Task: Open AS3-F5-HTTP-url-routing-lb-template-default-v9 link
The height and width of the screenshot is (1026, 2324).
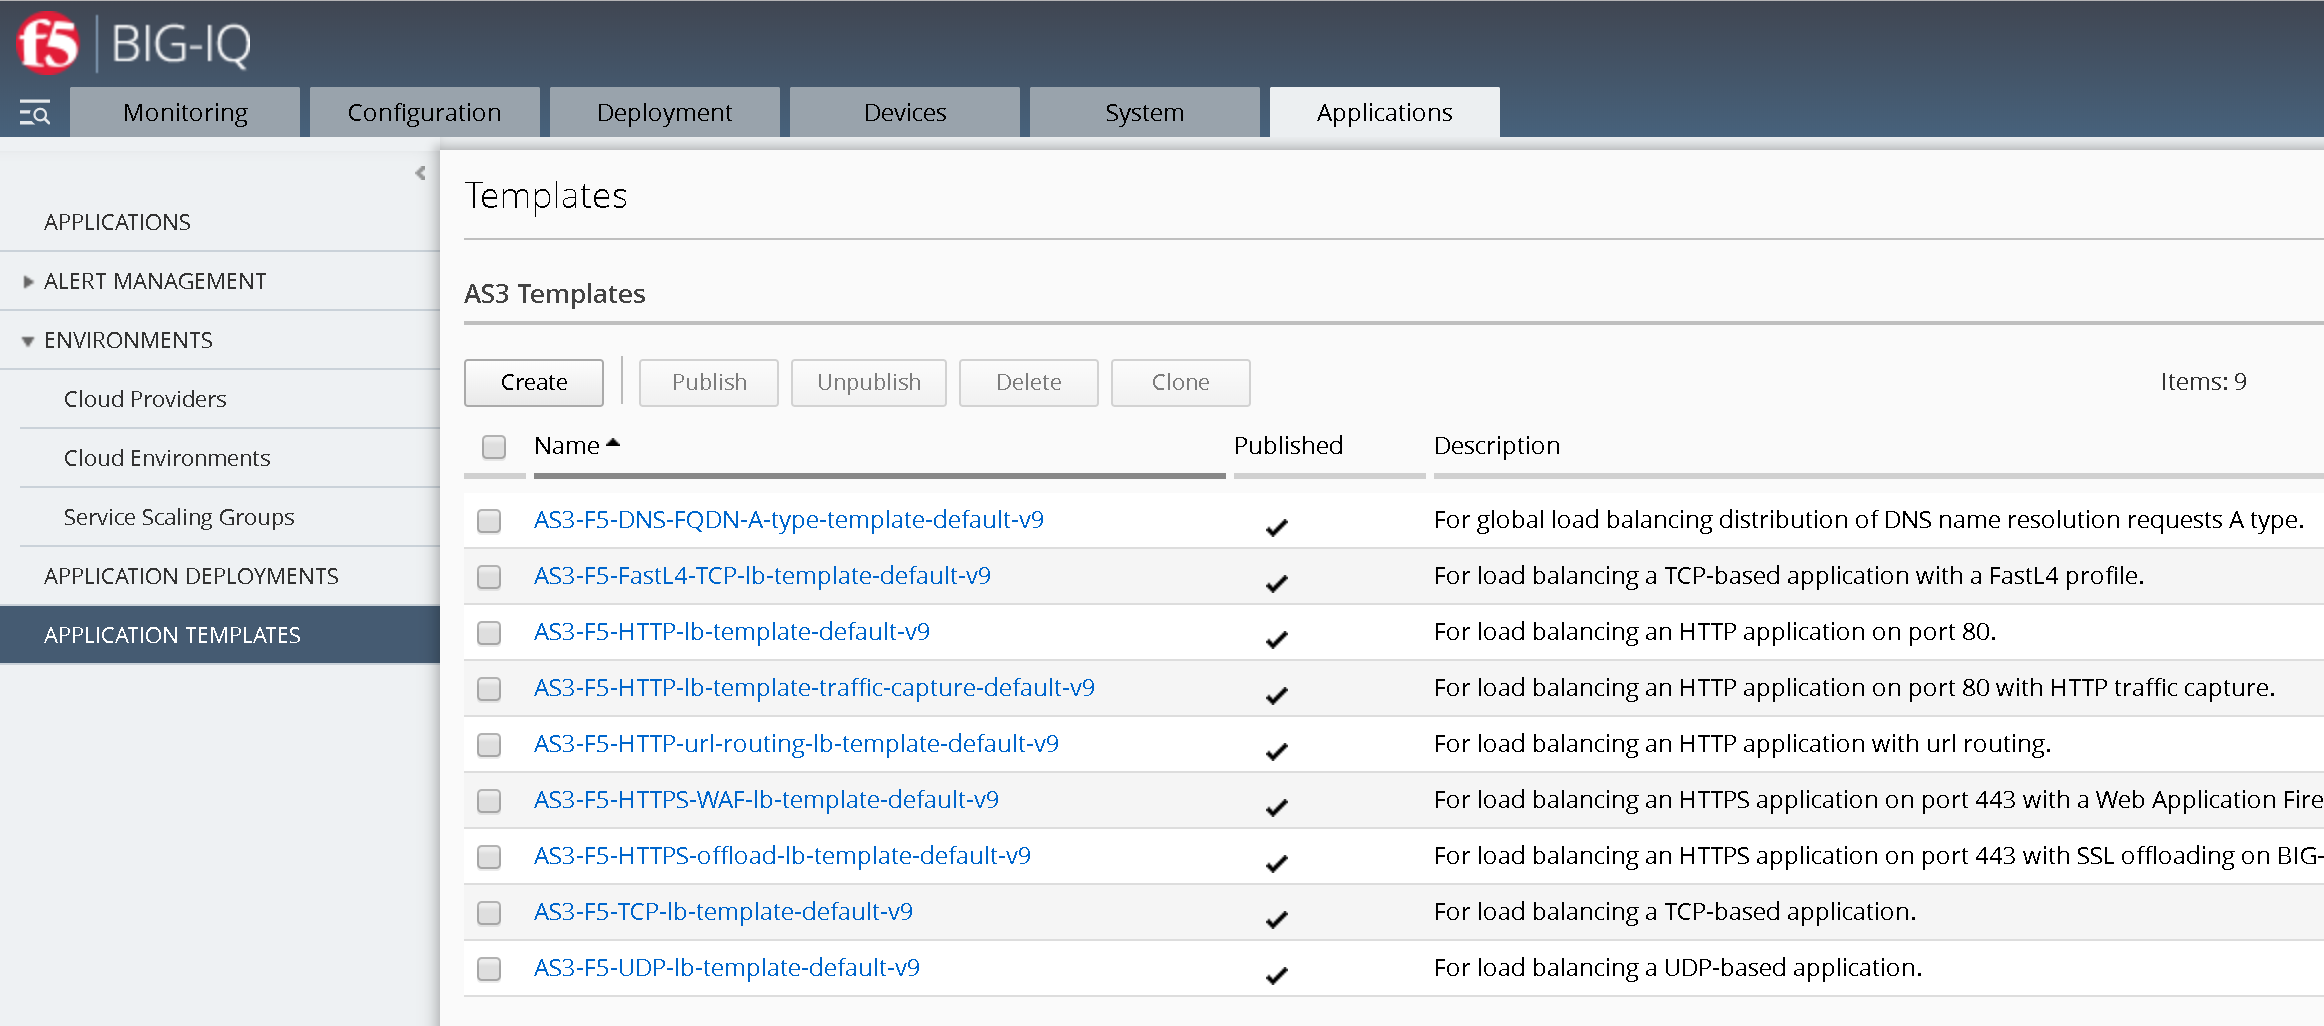Action: (796, 743)
